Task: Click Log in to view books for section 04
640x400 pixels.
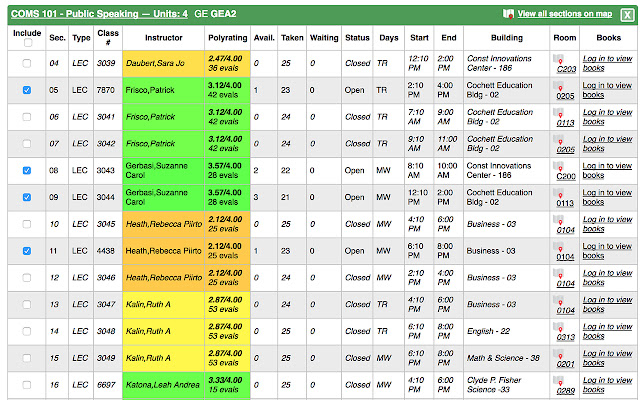Action: pyautogui.click(x=607, y=63)
